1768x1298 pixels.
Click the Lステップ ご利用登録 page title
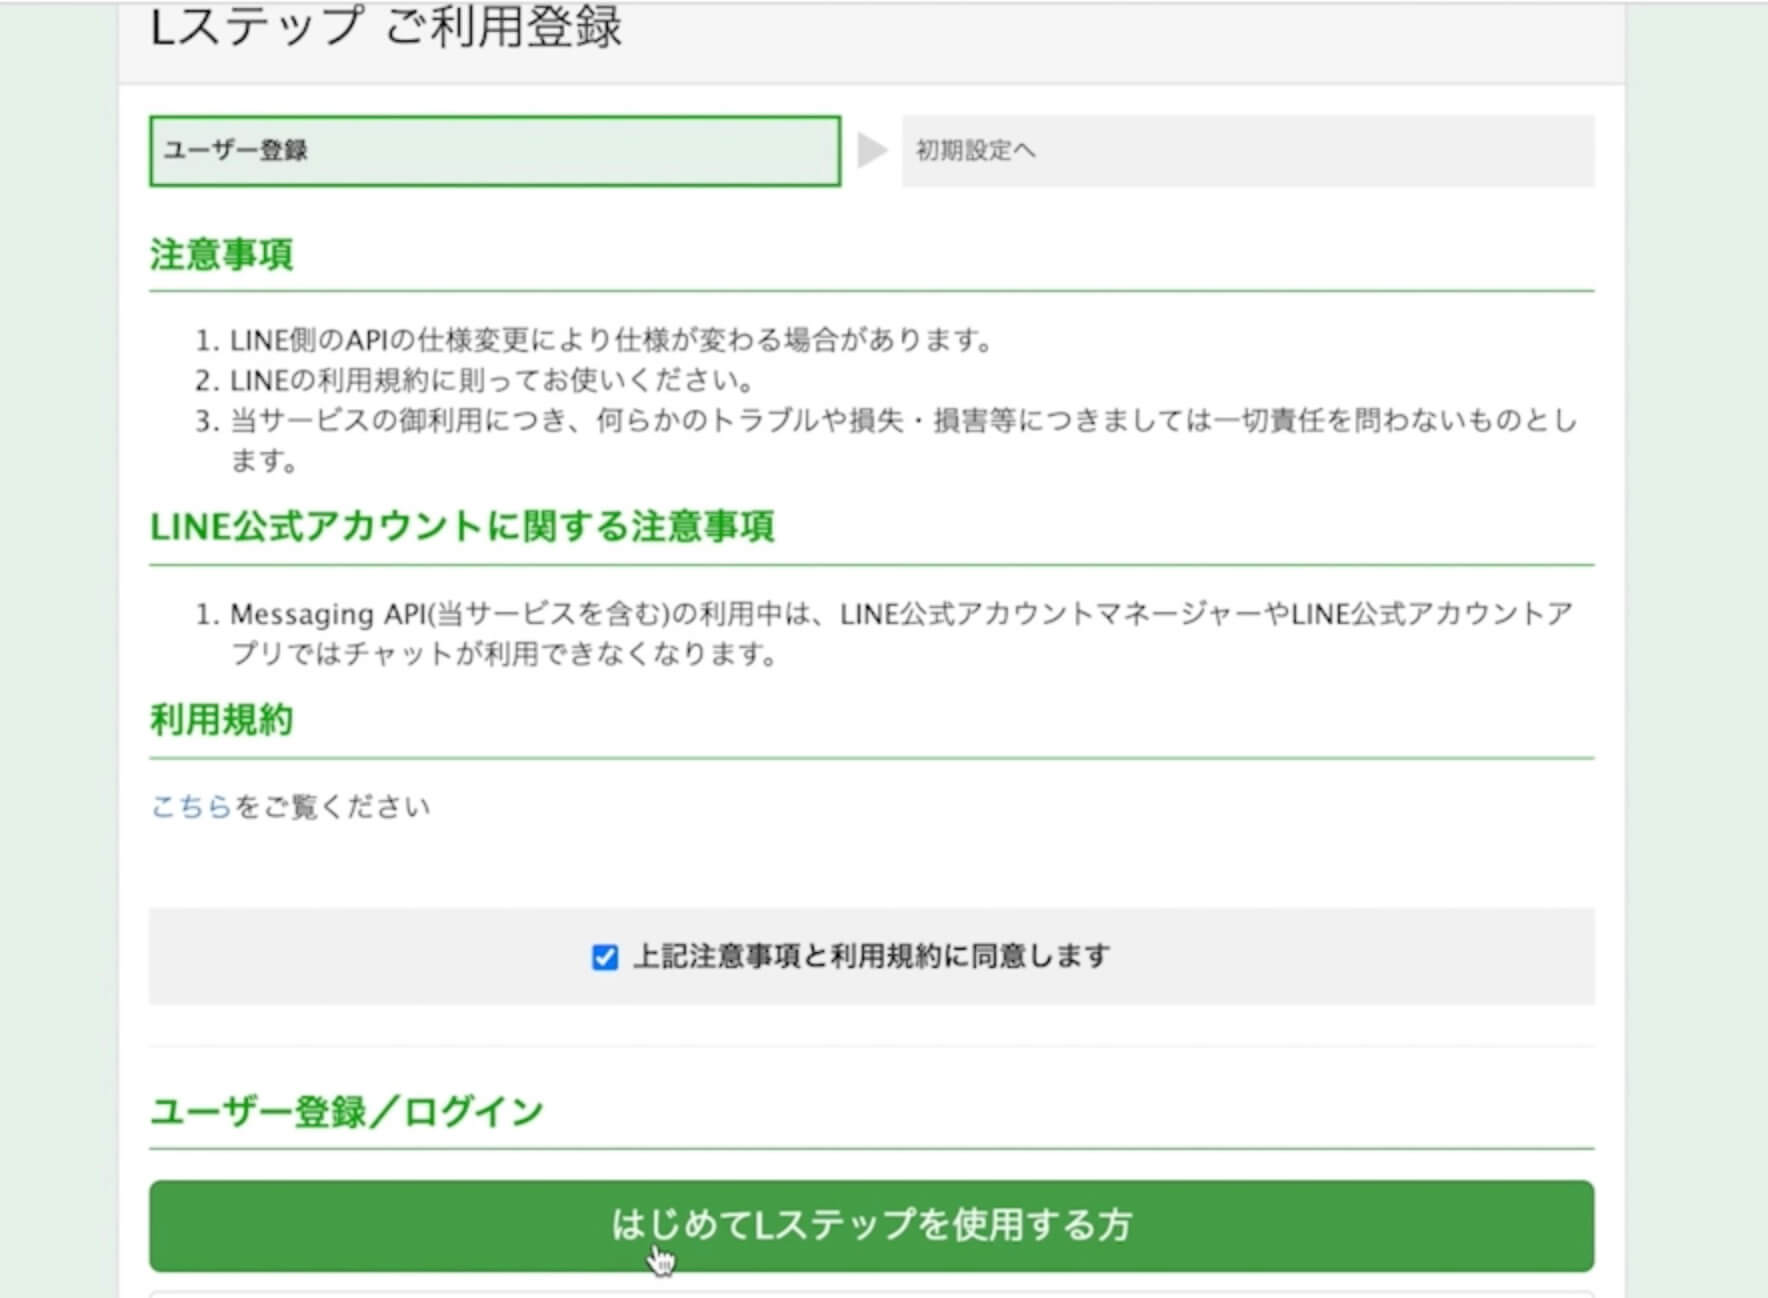[386, 27]
